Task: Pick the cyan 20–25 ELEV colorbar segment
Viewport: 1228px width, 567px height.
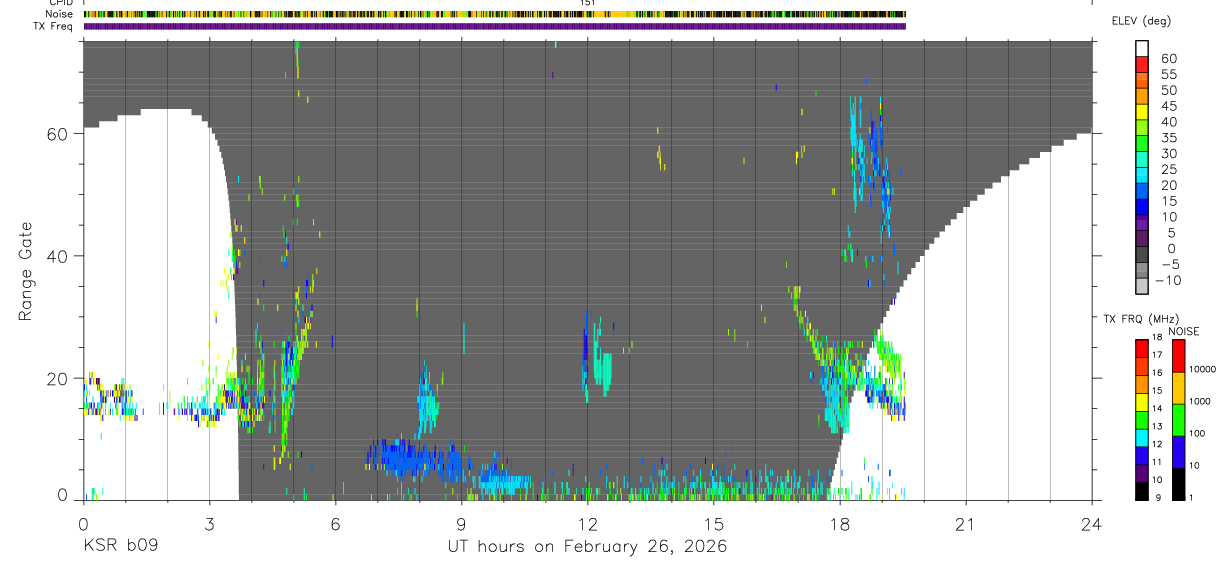Action: click(1142, 176)
